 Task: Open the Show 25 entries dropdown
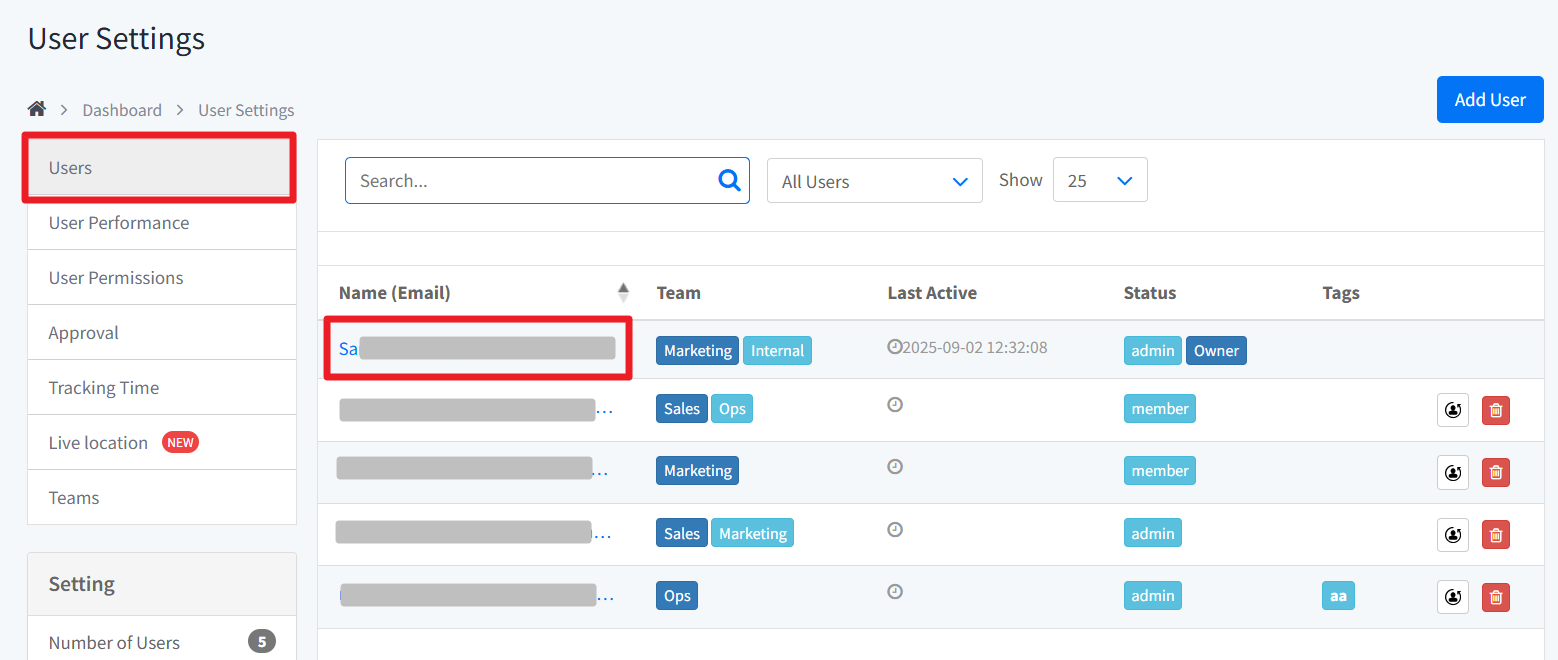[x=1099, y=181]
